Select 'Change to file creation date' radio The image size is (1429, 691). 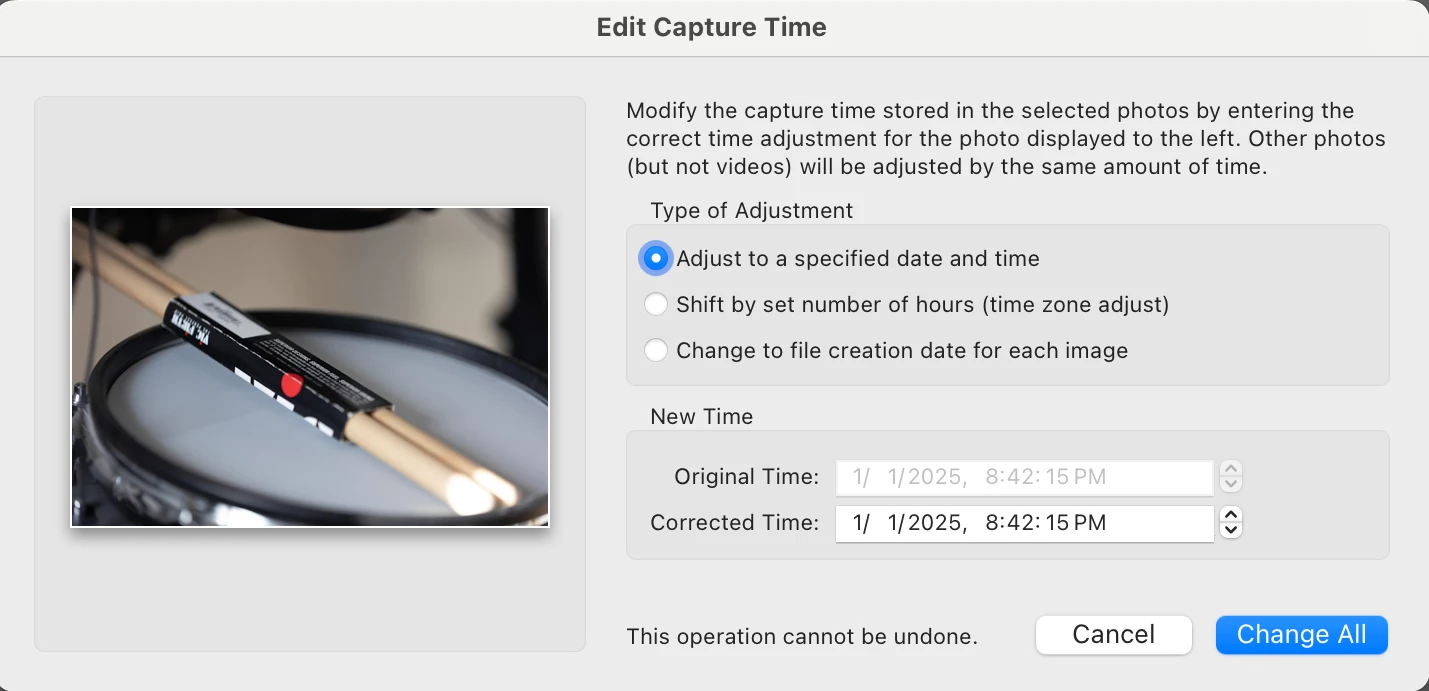(x=655, y=351)
